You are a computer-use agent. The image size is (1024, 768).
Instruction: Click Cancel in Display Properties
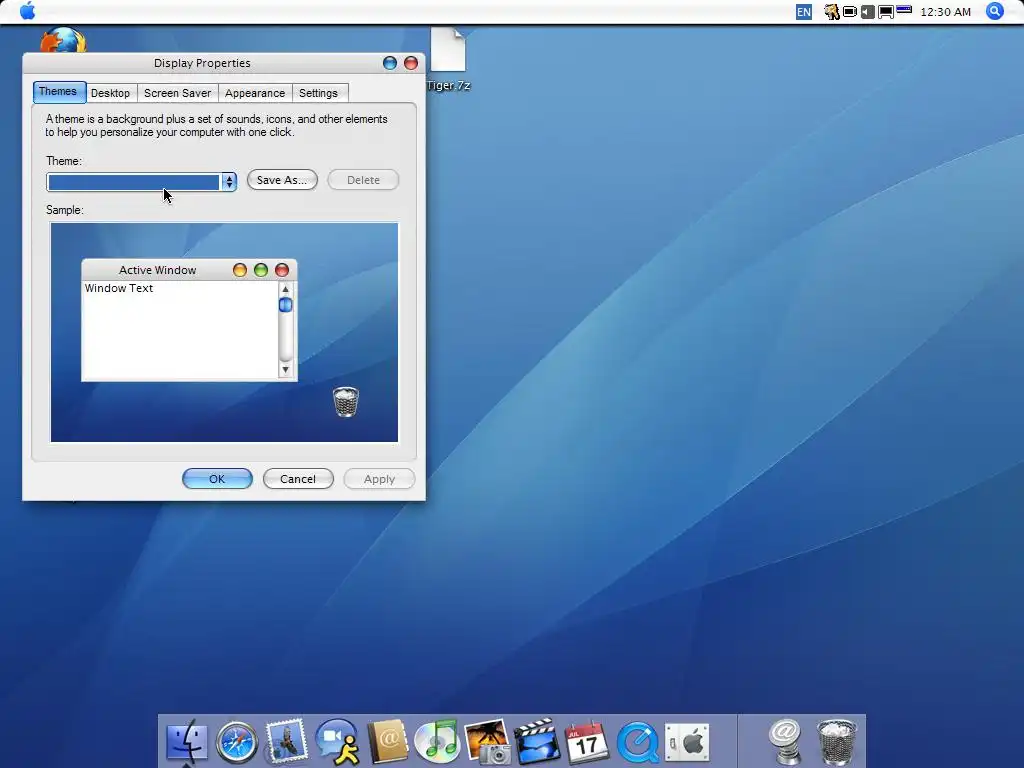298,479
